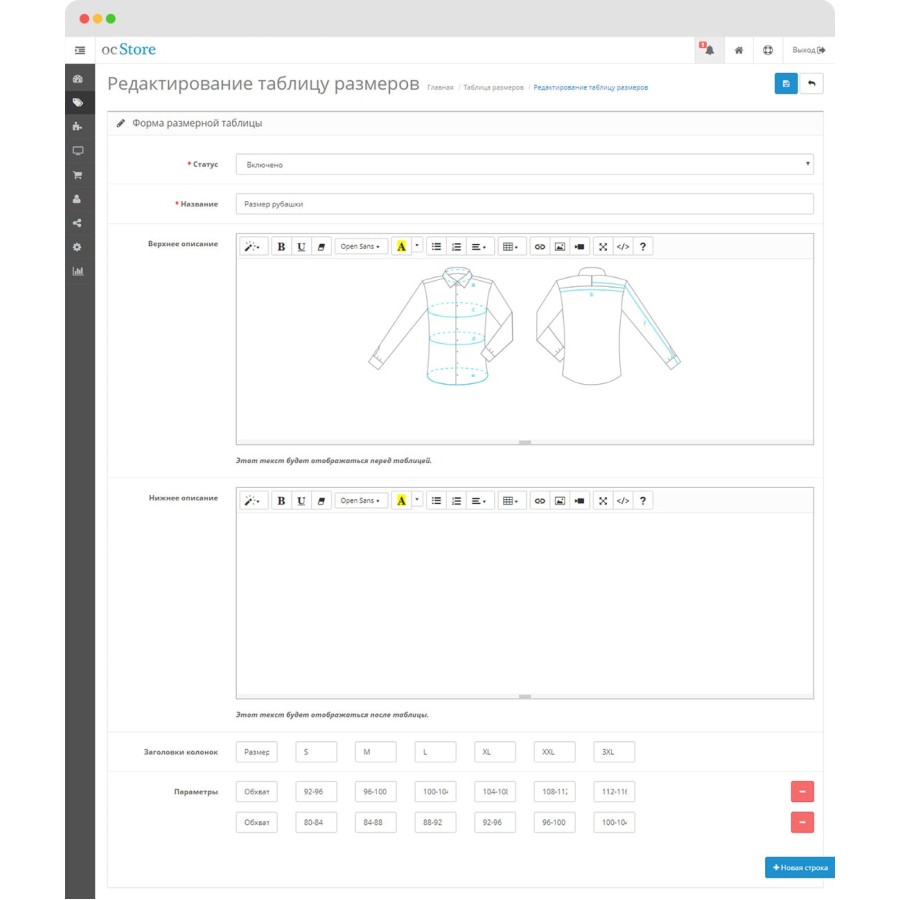Open Extensions puzzle icon in sidebar

(x=78, y=127)
